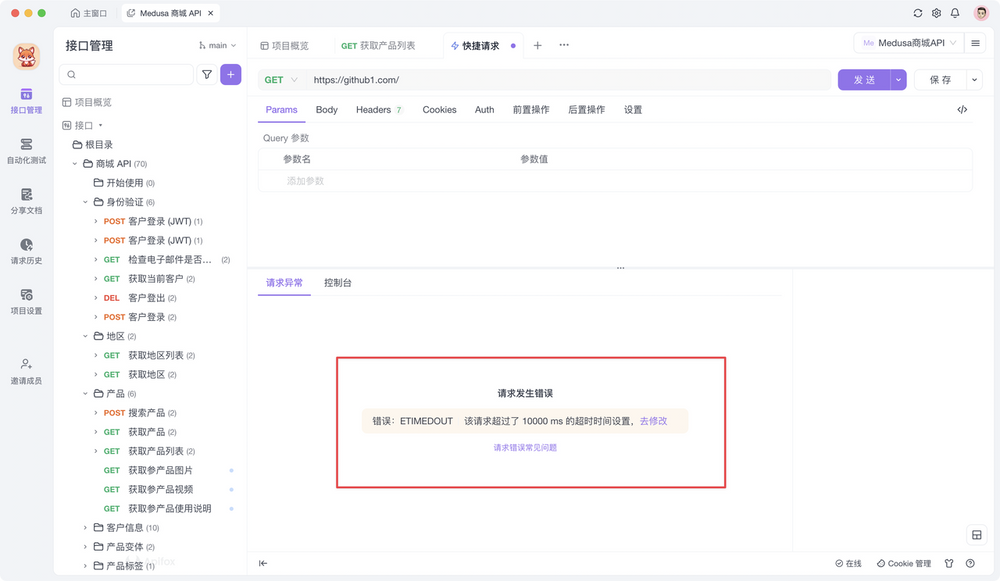Click the theme T-shirt icon at bottom right

click(946, 563)
